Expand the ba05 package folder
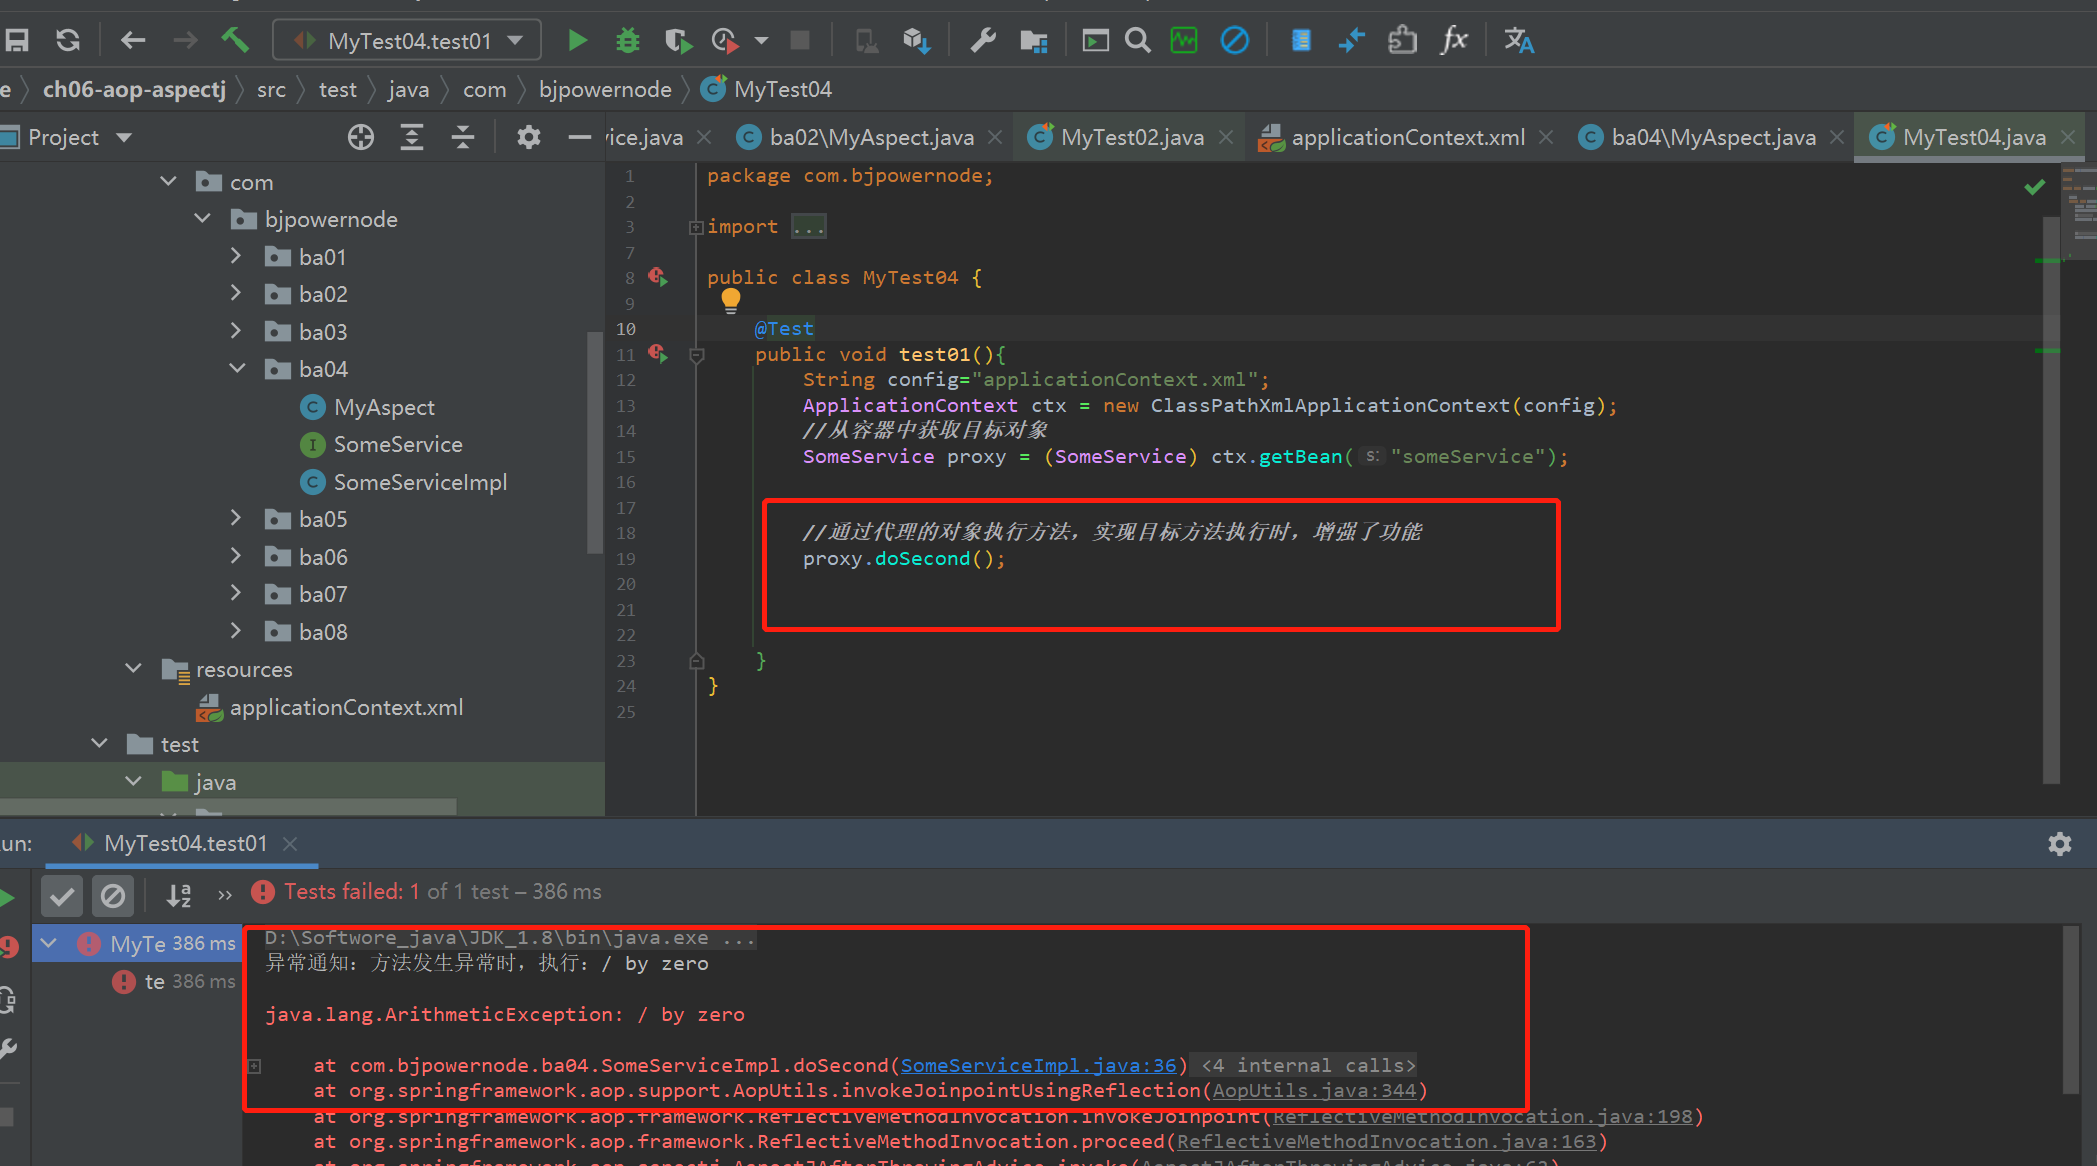This screenshot has width=2097, height=1166. (236, 519)
